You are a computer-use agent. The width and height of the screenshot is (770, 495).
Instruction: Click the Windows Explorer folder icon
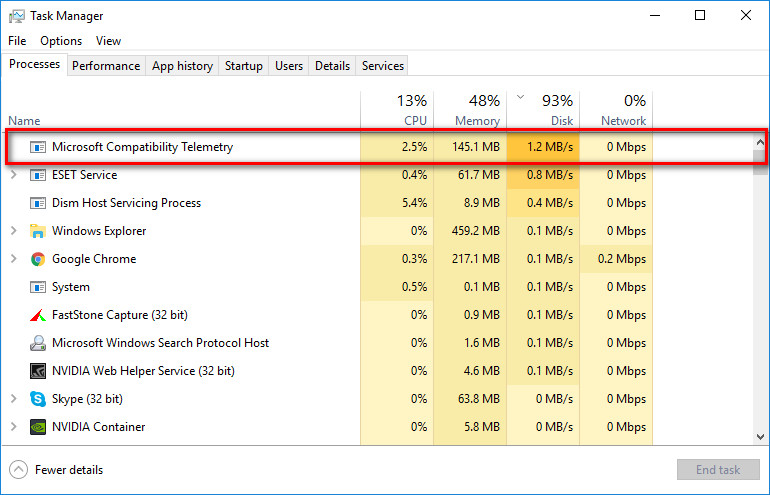[x=38, y=231]
